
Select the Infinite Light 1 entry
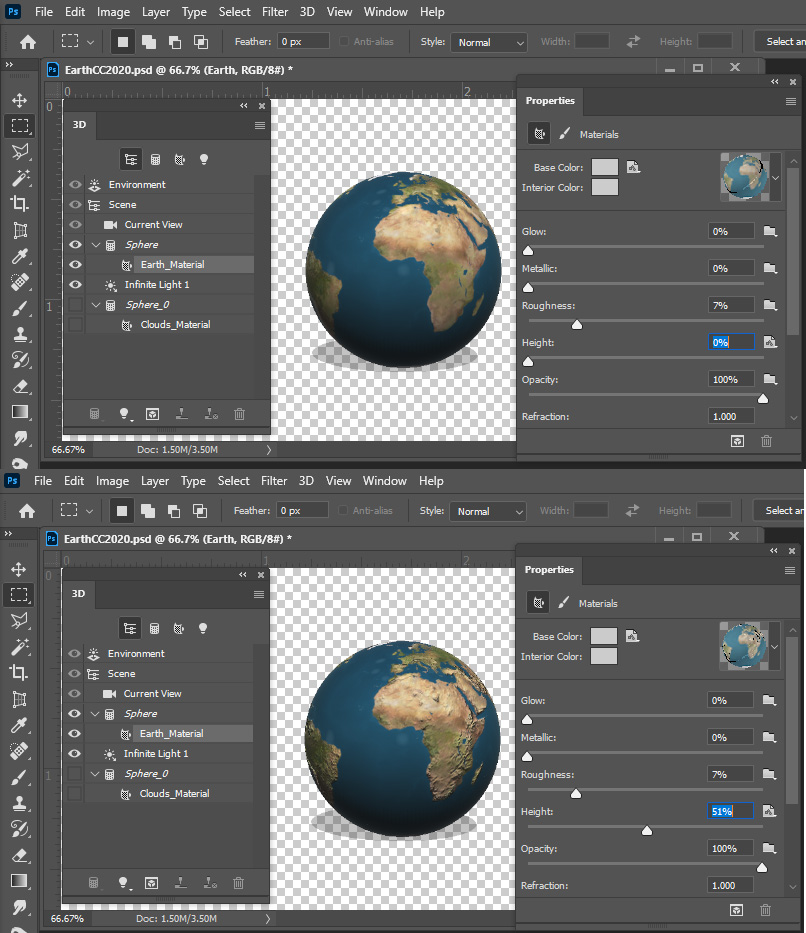(156, 285)
